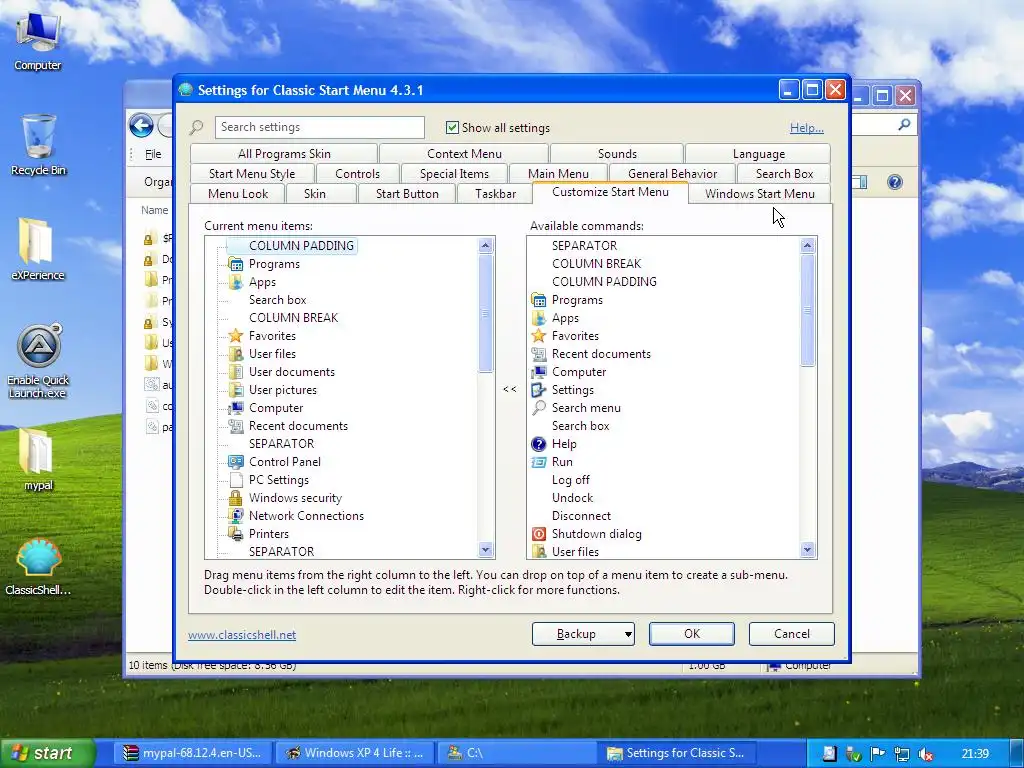The image size is (1024, 768).
Task: Toggle the Show all settings checkbox
Action: coord(452,127)
